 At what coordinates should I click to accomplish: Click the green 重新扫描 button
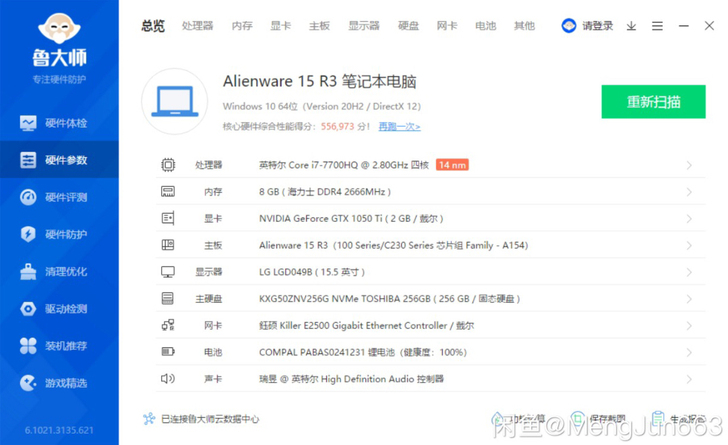pyautogui.click(x=653, y=101)
